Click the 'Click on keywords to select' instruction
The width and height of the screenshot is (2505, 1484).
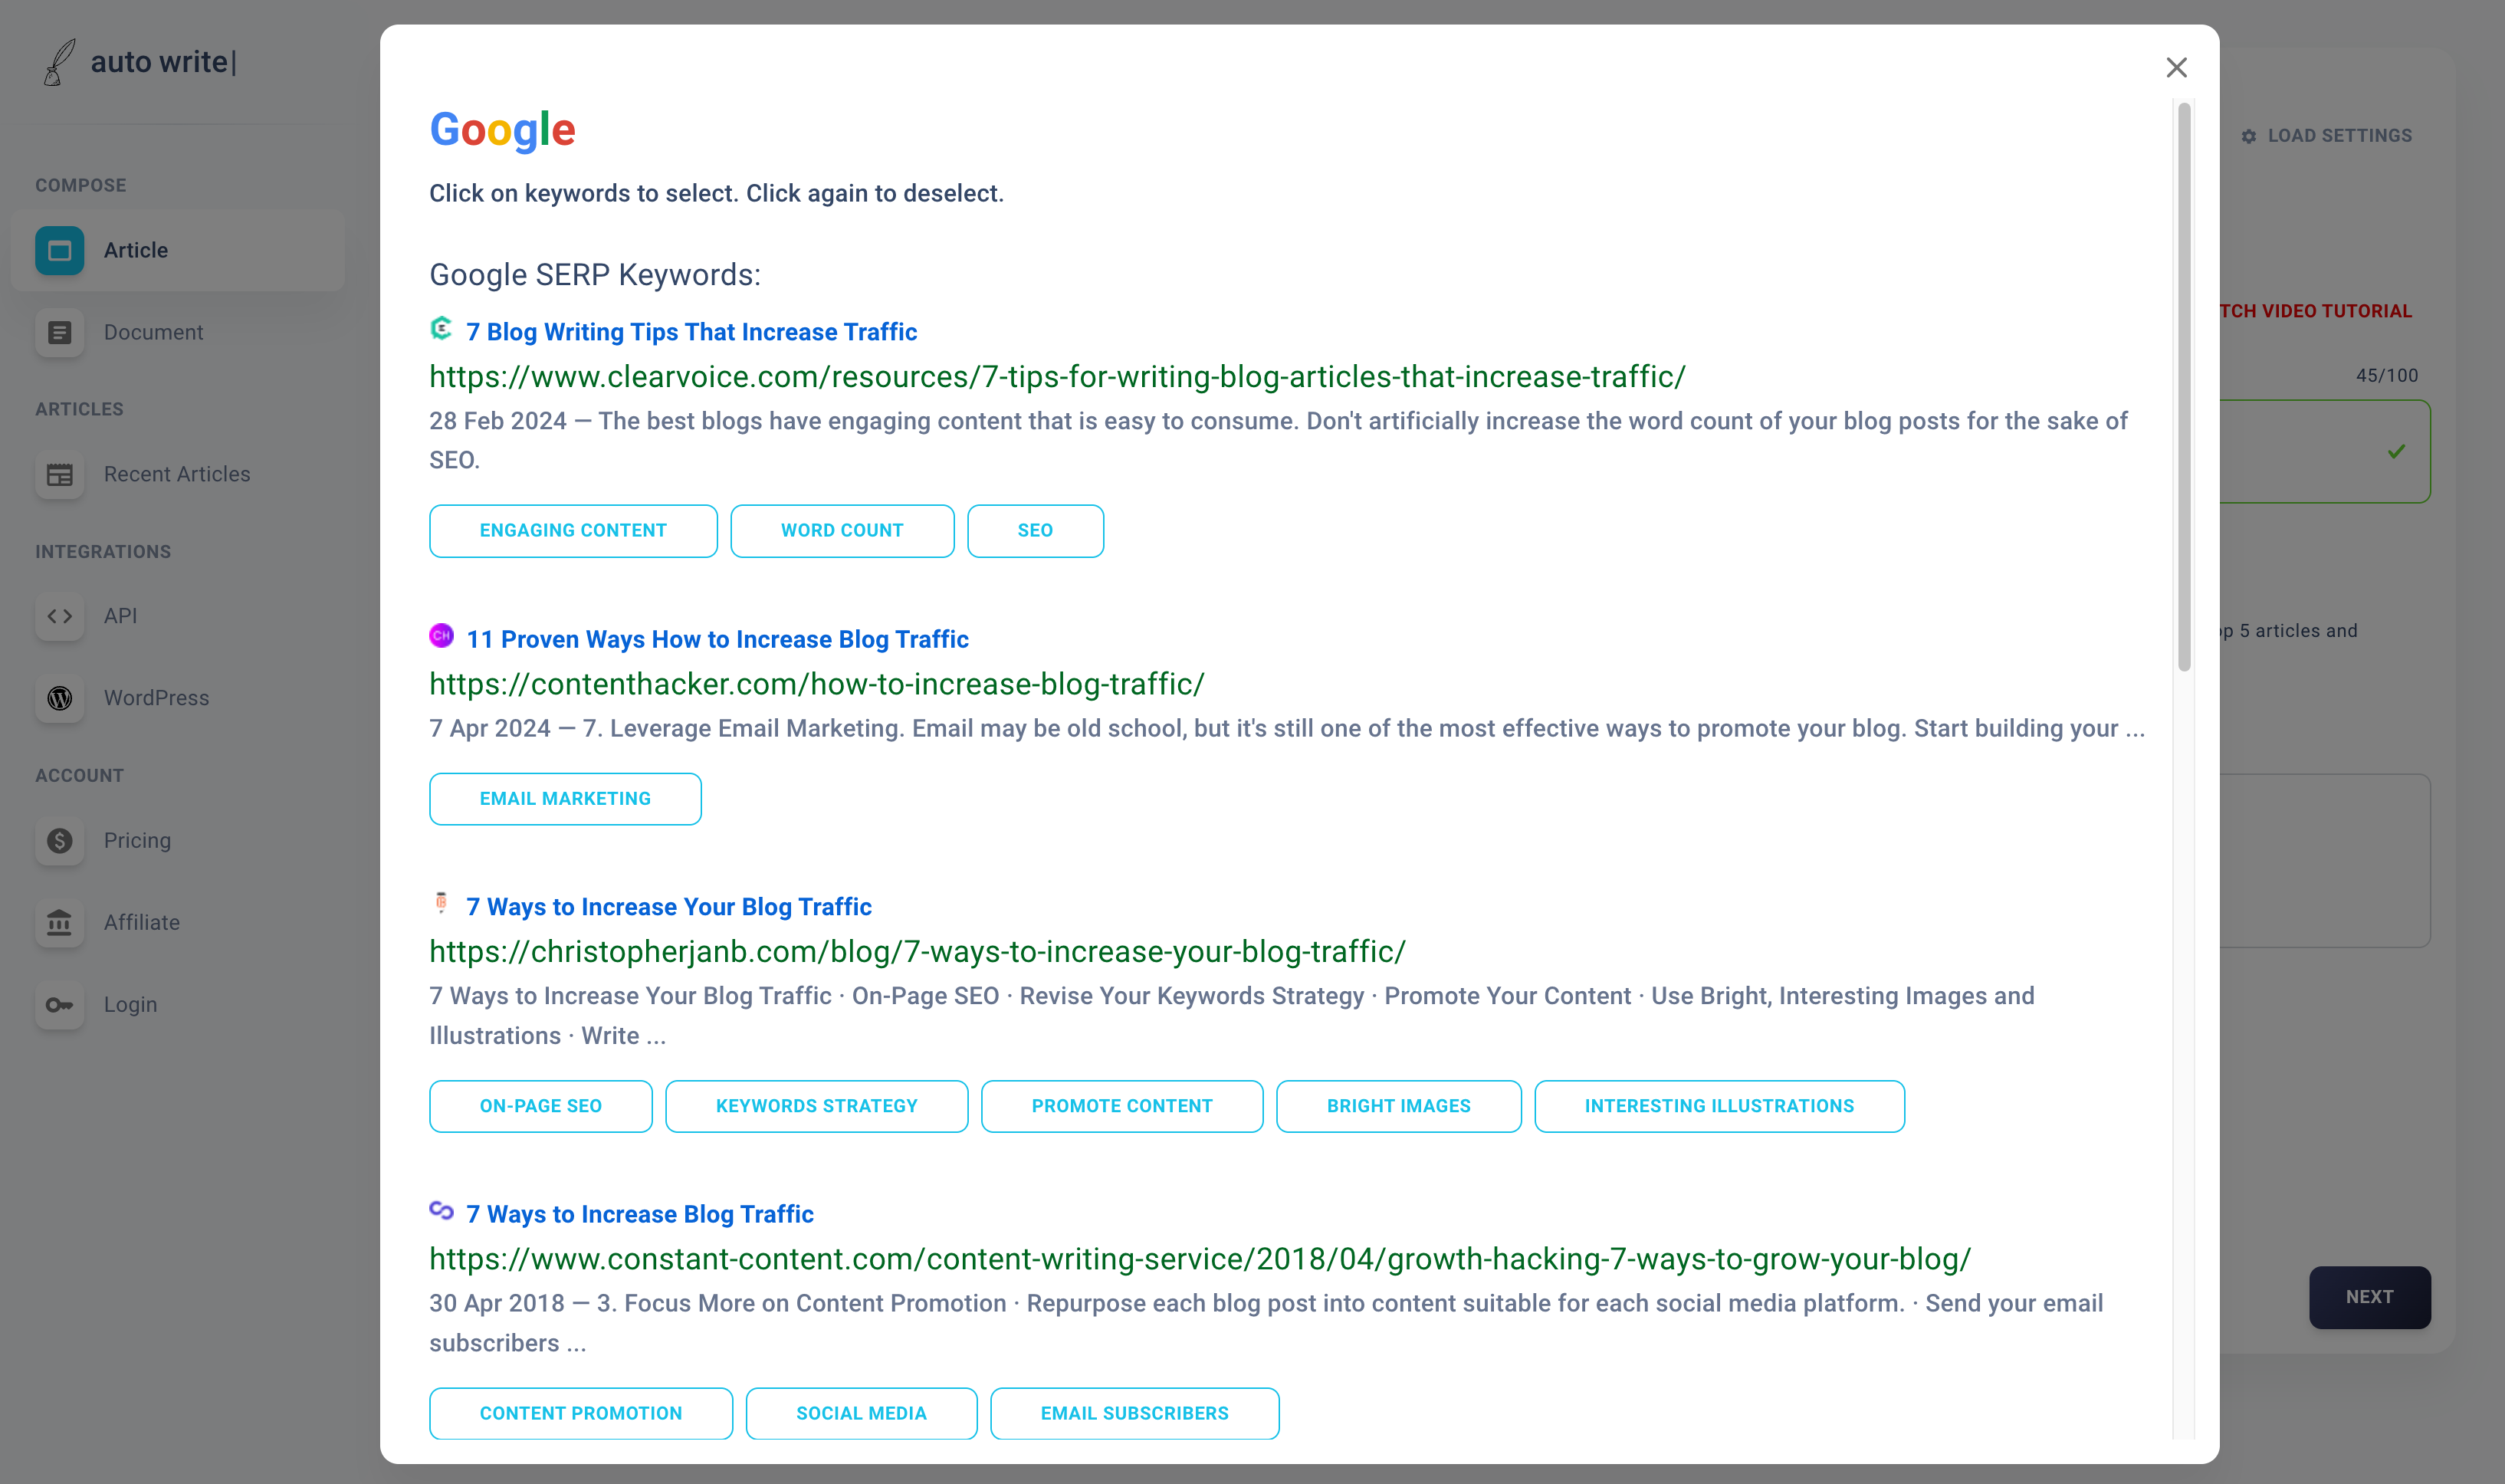(716, 194)
